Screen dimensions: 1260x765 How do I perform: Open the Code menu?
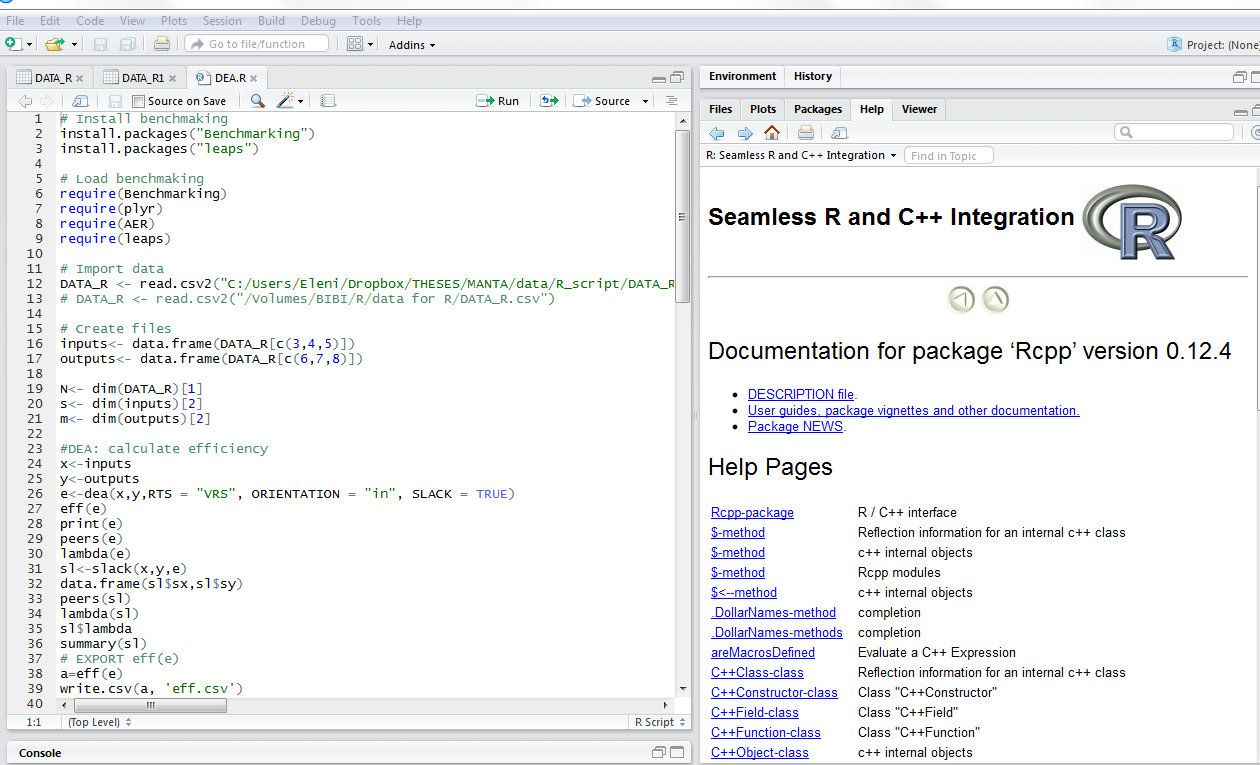90,20
